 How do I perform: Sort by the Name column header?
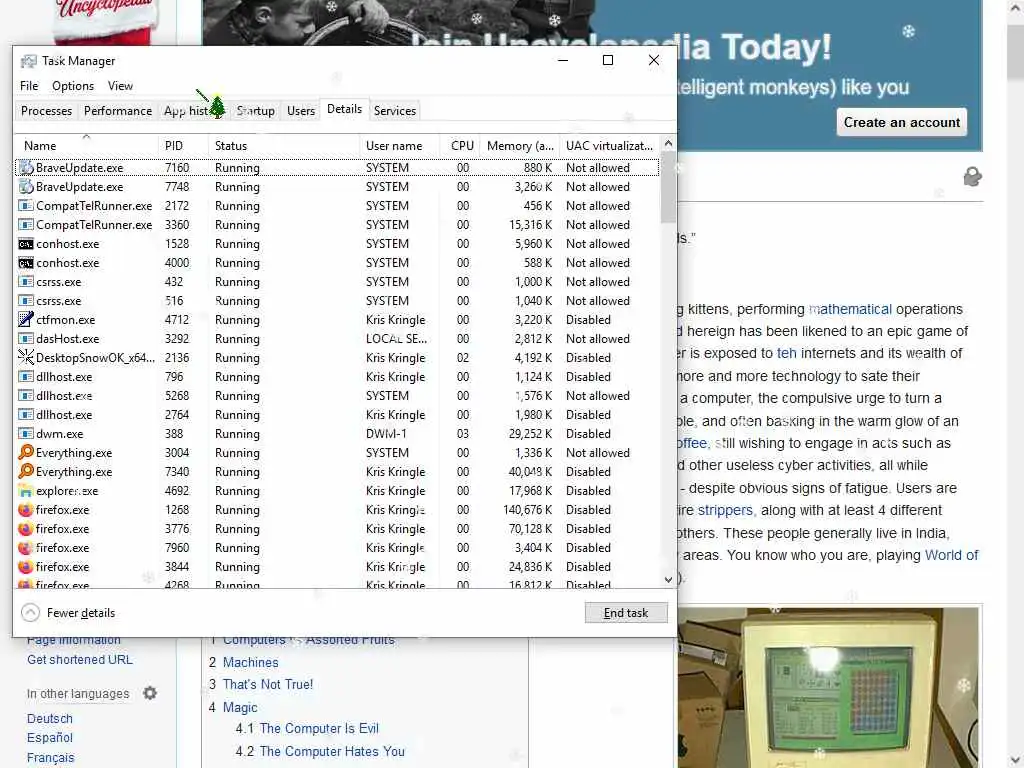[86, 146]
